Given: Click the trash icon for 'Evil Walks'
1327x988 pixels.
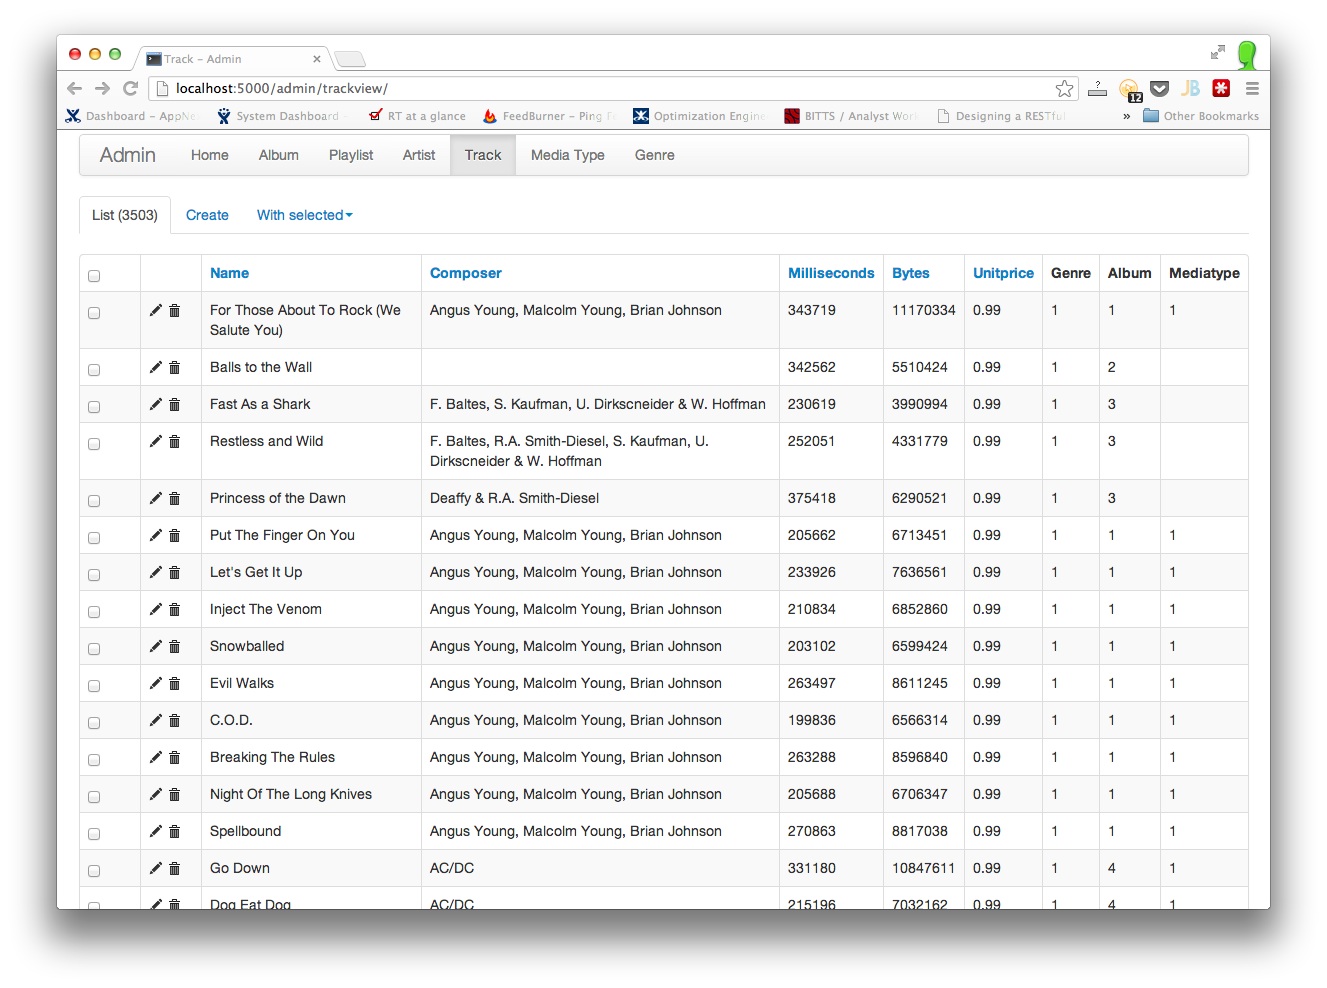Looking at the screenshot, I should point(174,683).
